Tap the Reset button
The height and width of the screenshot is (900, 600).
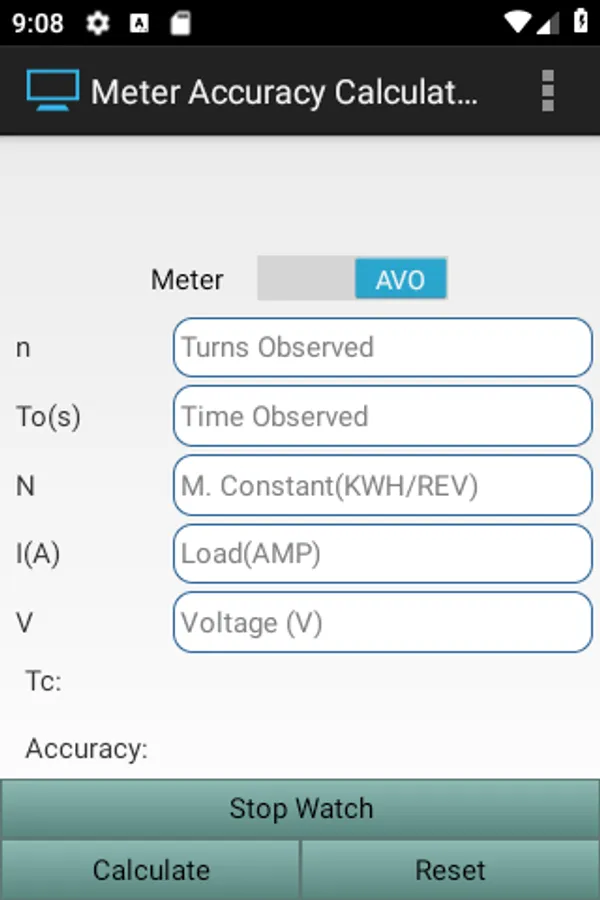(450, 870)
